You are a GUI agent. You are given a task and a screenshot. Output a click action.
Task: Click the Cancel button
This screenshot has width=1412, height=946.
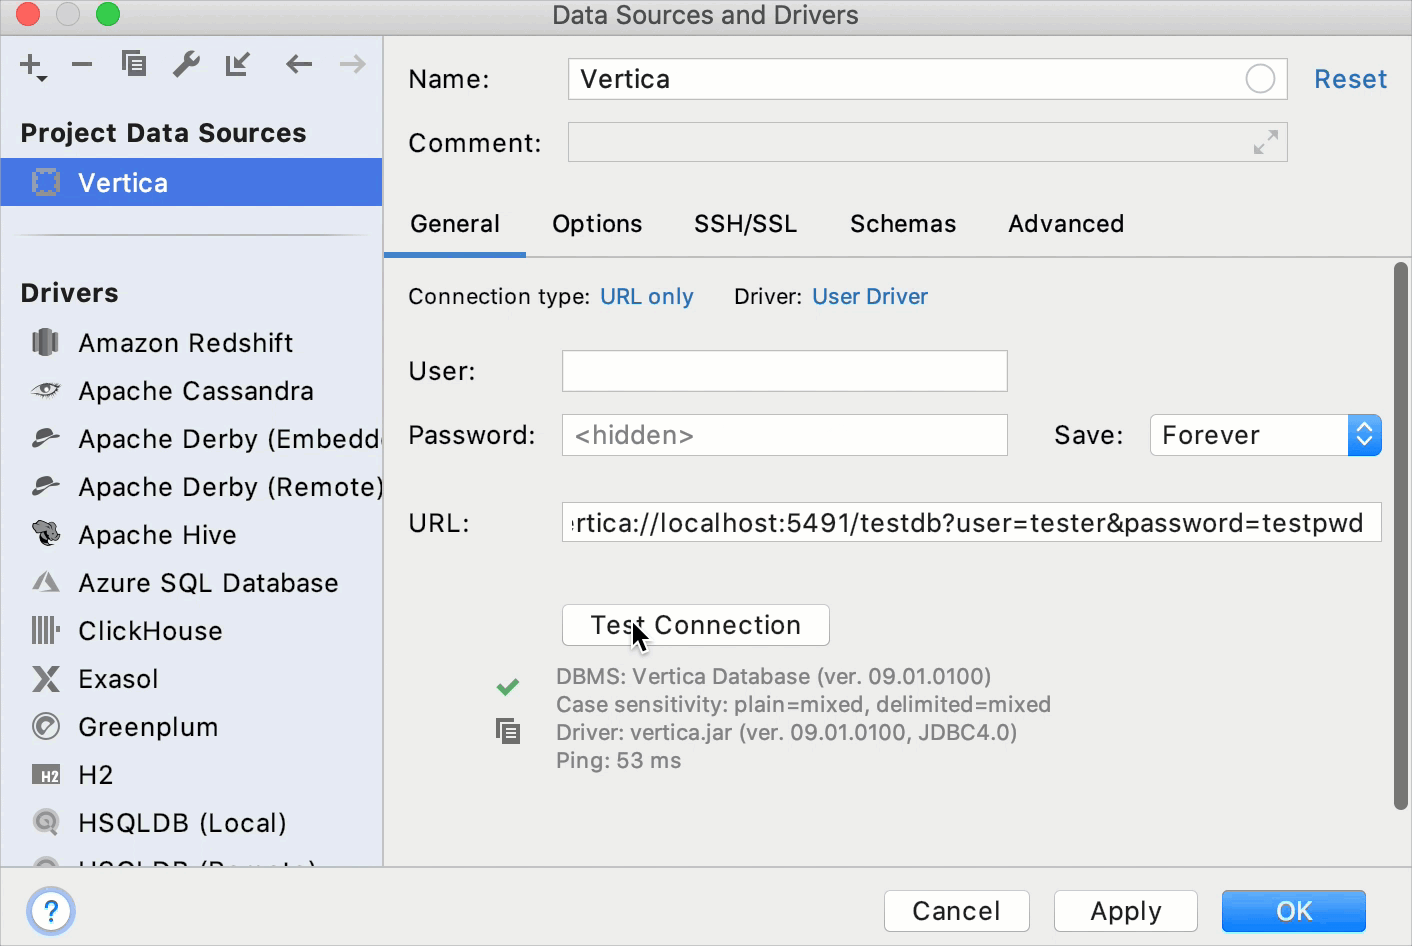click(x=956, y=911)
